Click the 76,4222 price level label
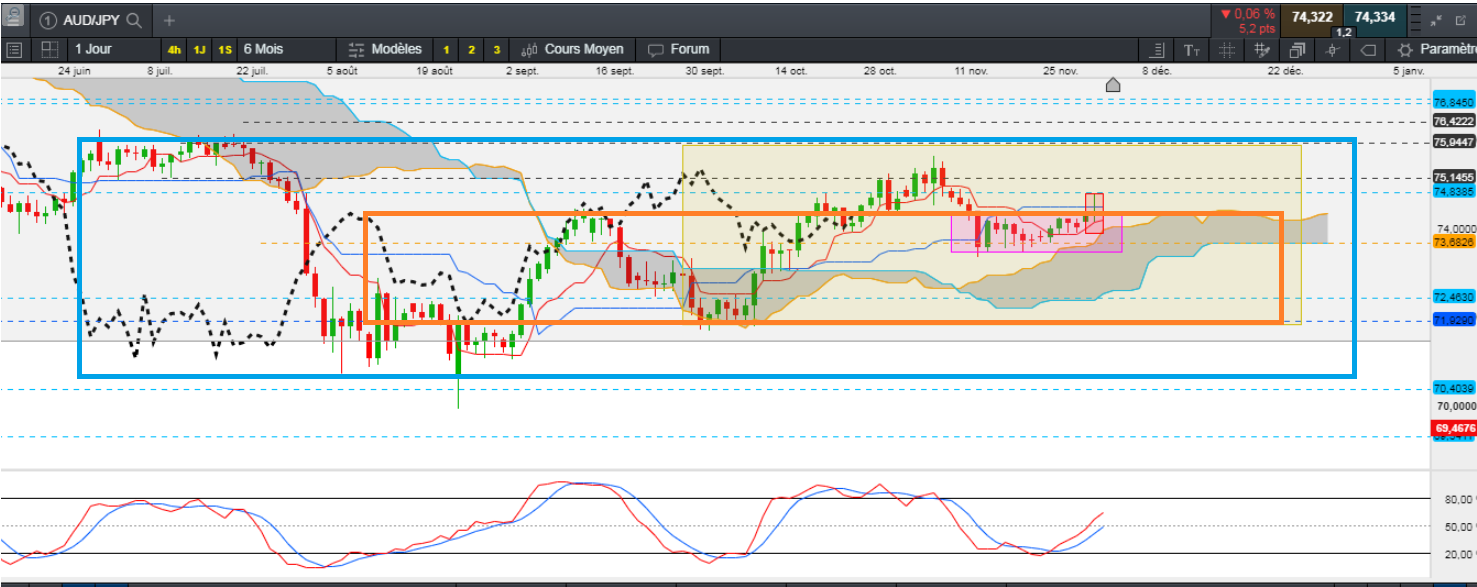 click(1454, 121)
